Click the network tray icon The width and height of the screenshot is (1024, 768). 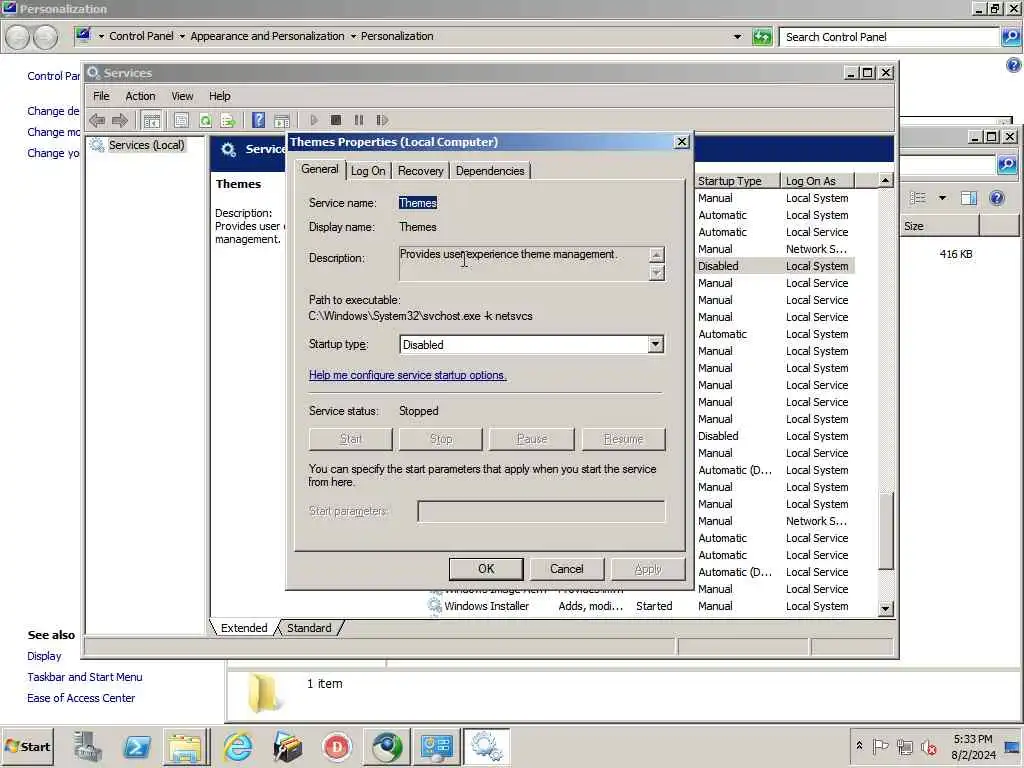tap(904, 746)
